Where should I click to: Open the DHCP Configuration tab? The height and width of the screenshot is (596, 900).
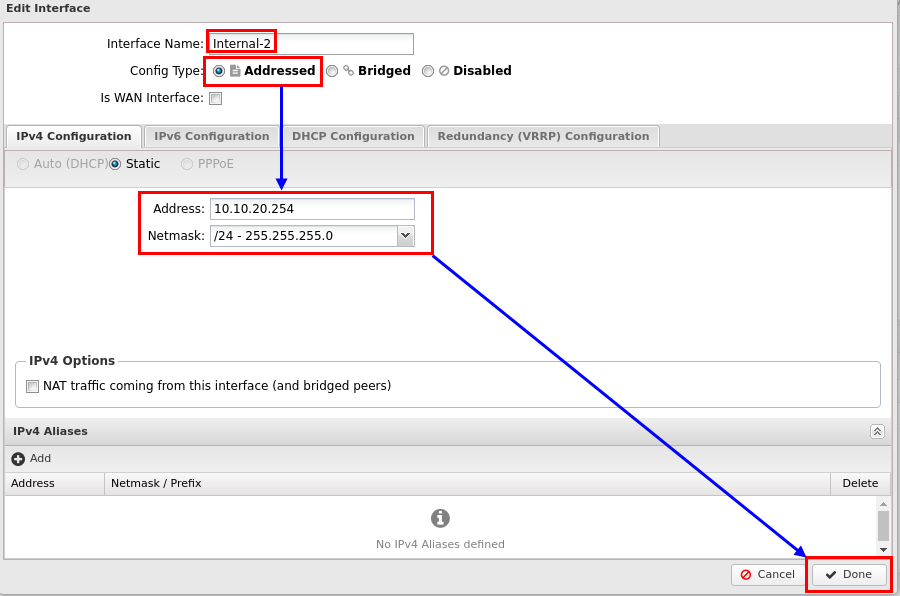[353, 137]
